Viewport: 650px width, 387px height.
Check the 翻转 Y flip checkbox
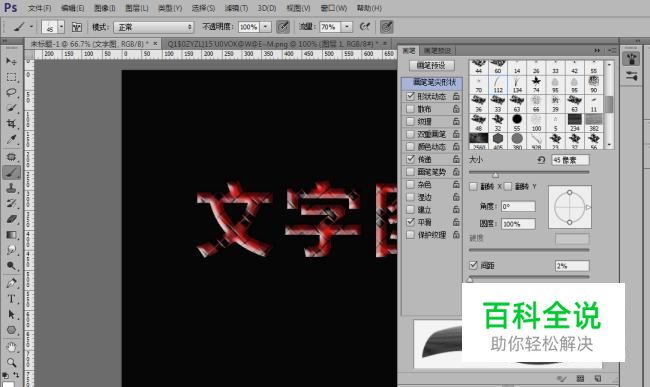(508, 186)
